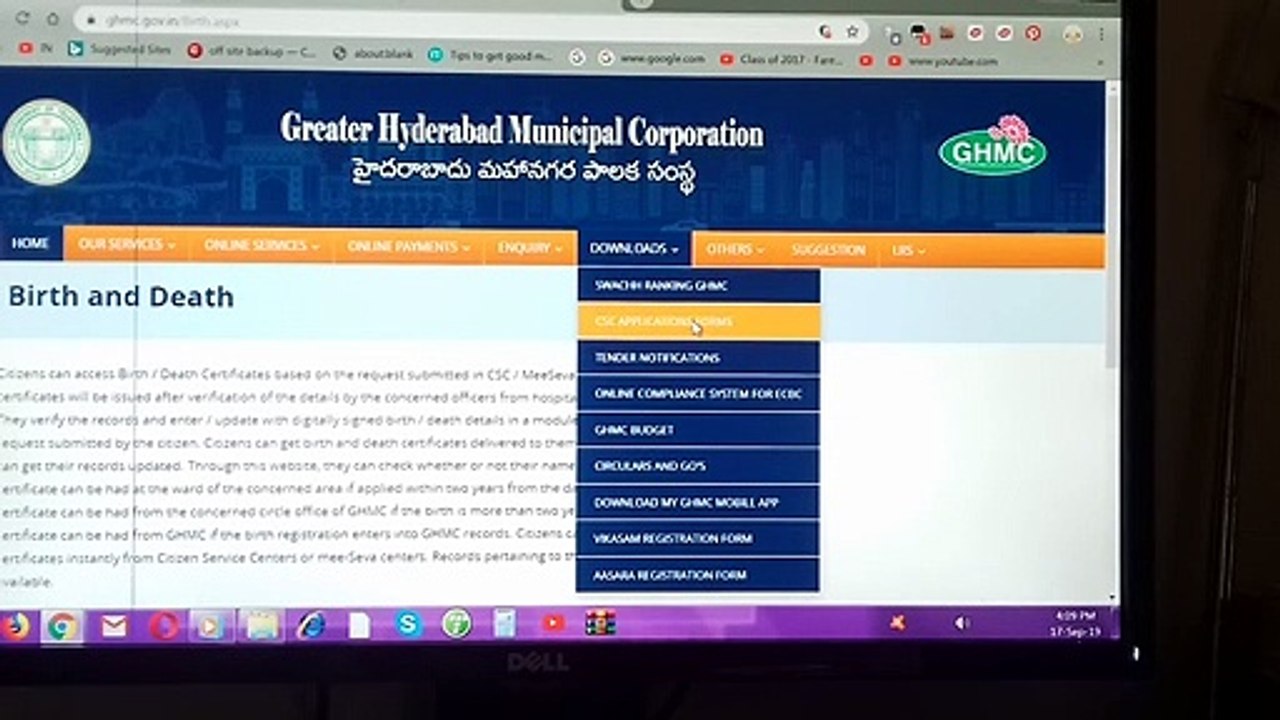Bookmark this page with the star icon
Screen dimensions: 1280x720
point(852,32)
